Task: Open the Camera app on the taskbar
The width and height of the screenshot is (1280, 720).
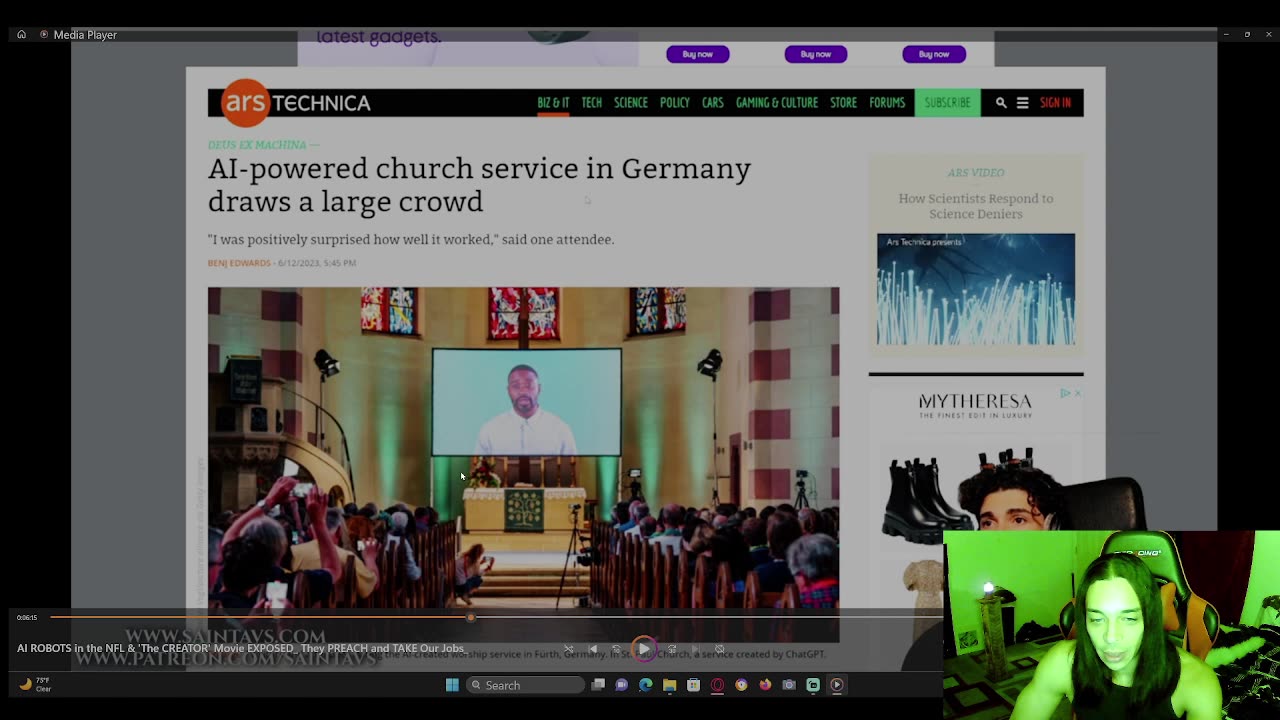Action: pos(789,685)
